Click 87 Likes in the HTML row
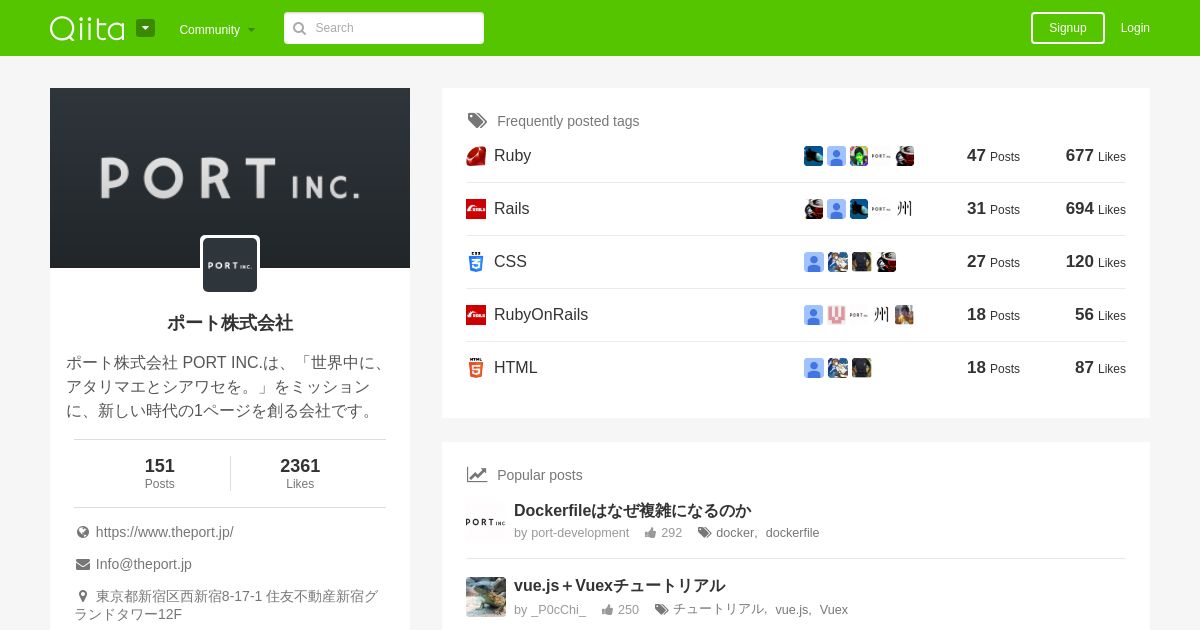Image resolution: width=1200 pixels, height=630 pixels. point(1100,368)
